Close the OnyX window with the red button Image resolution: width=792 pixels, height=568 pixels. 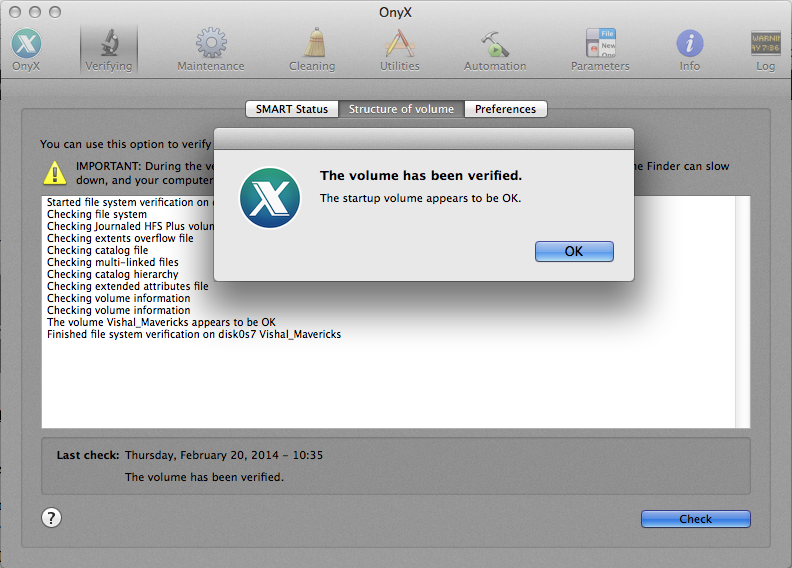click(15, 11)
